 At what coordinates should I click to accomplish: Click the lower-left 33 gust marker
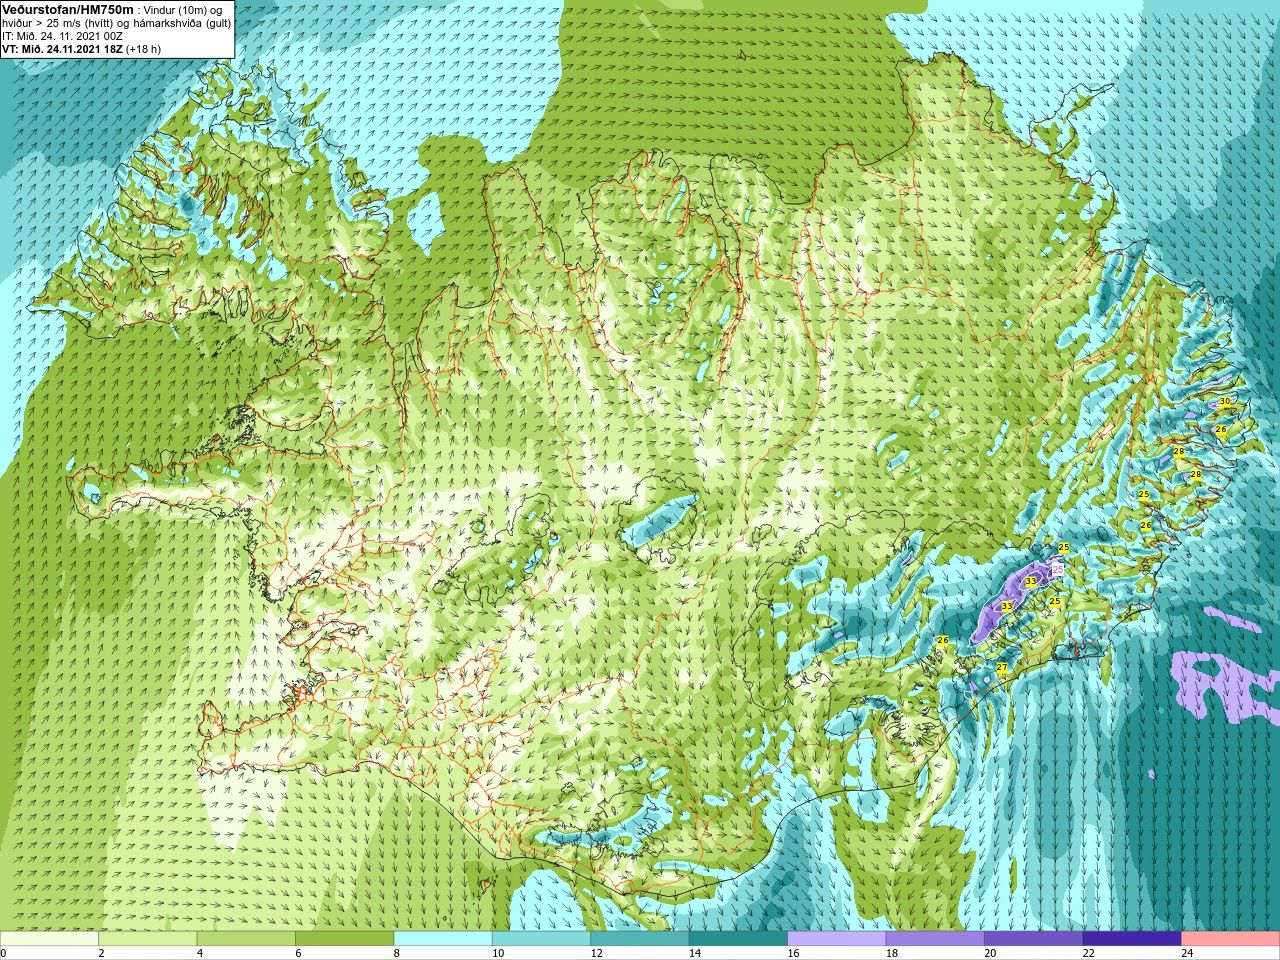click(1007, 606)
